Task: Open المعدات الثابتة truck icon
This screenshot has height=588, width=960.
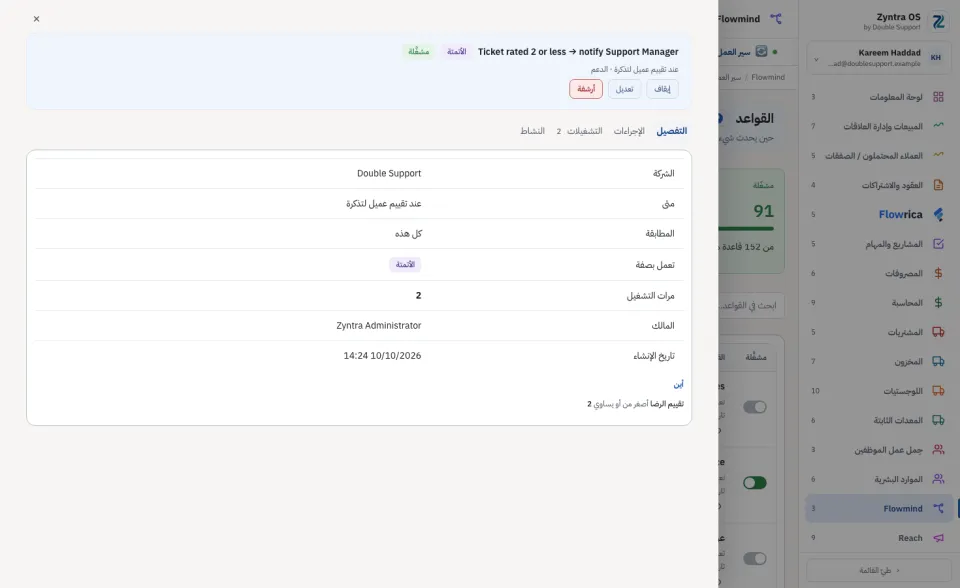Action: (938, 420)
